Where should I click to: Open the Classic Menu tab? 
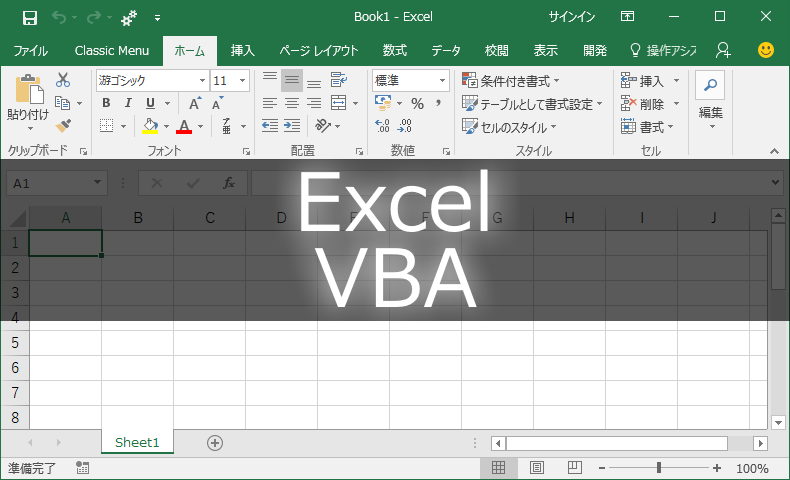coord(112,51)
